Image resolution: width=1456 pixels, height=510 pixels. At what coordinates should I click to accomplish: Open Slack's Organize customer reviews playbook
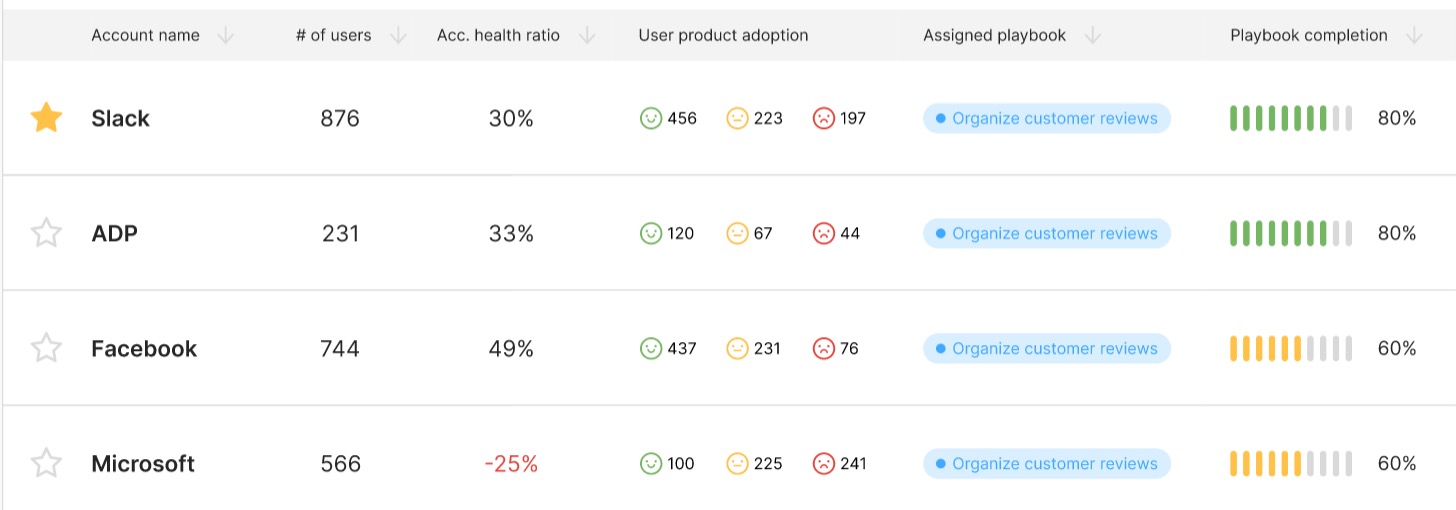(1046, 118)
